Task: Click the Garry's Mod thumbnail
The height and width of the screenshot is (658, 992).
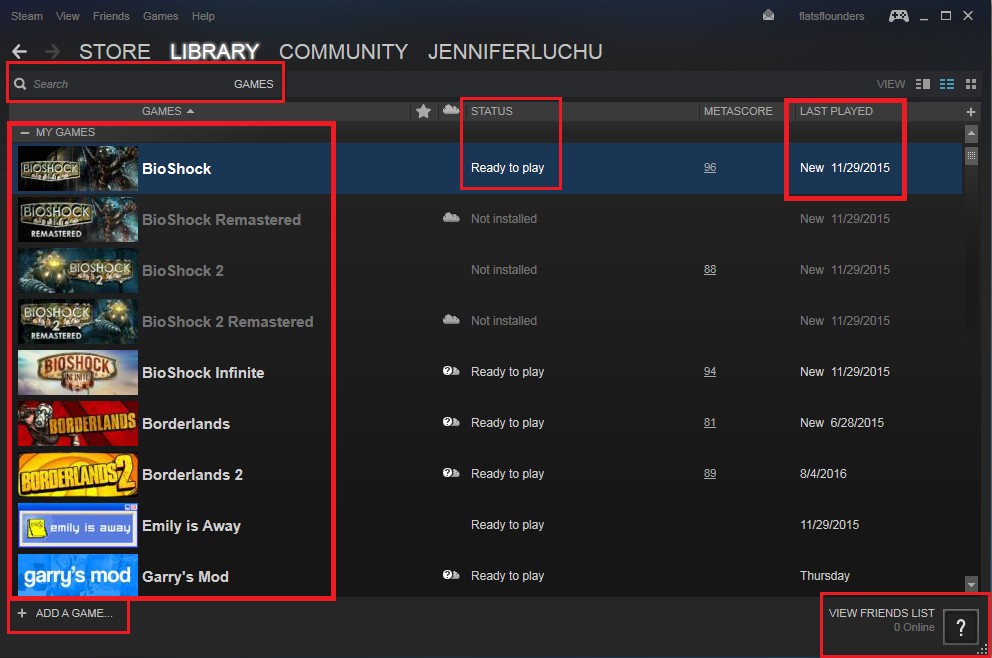Action: (x=78, y=575)
